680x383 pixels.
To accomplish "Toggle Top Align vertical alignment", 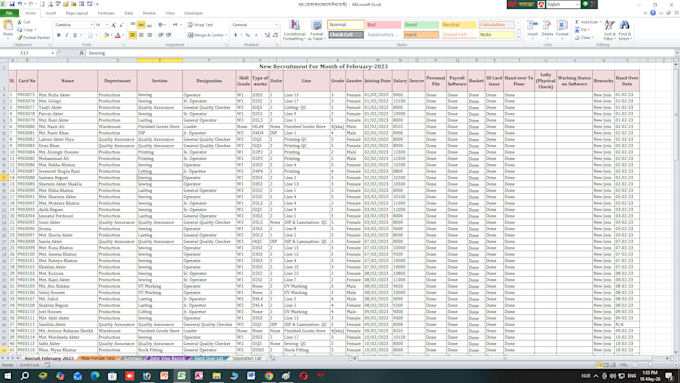I will [x=133, y=25].
